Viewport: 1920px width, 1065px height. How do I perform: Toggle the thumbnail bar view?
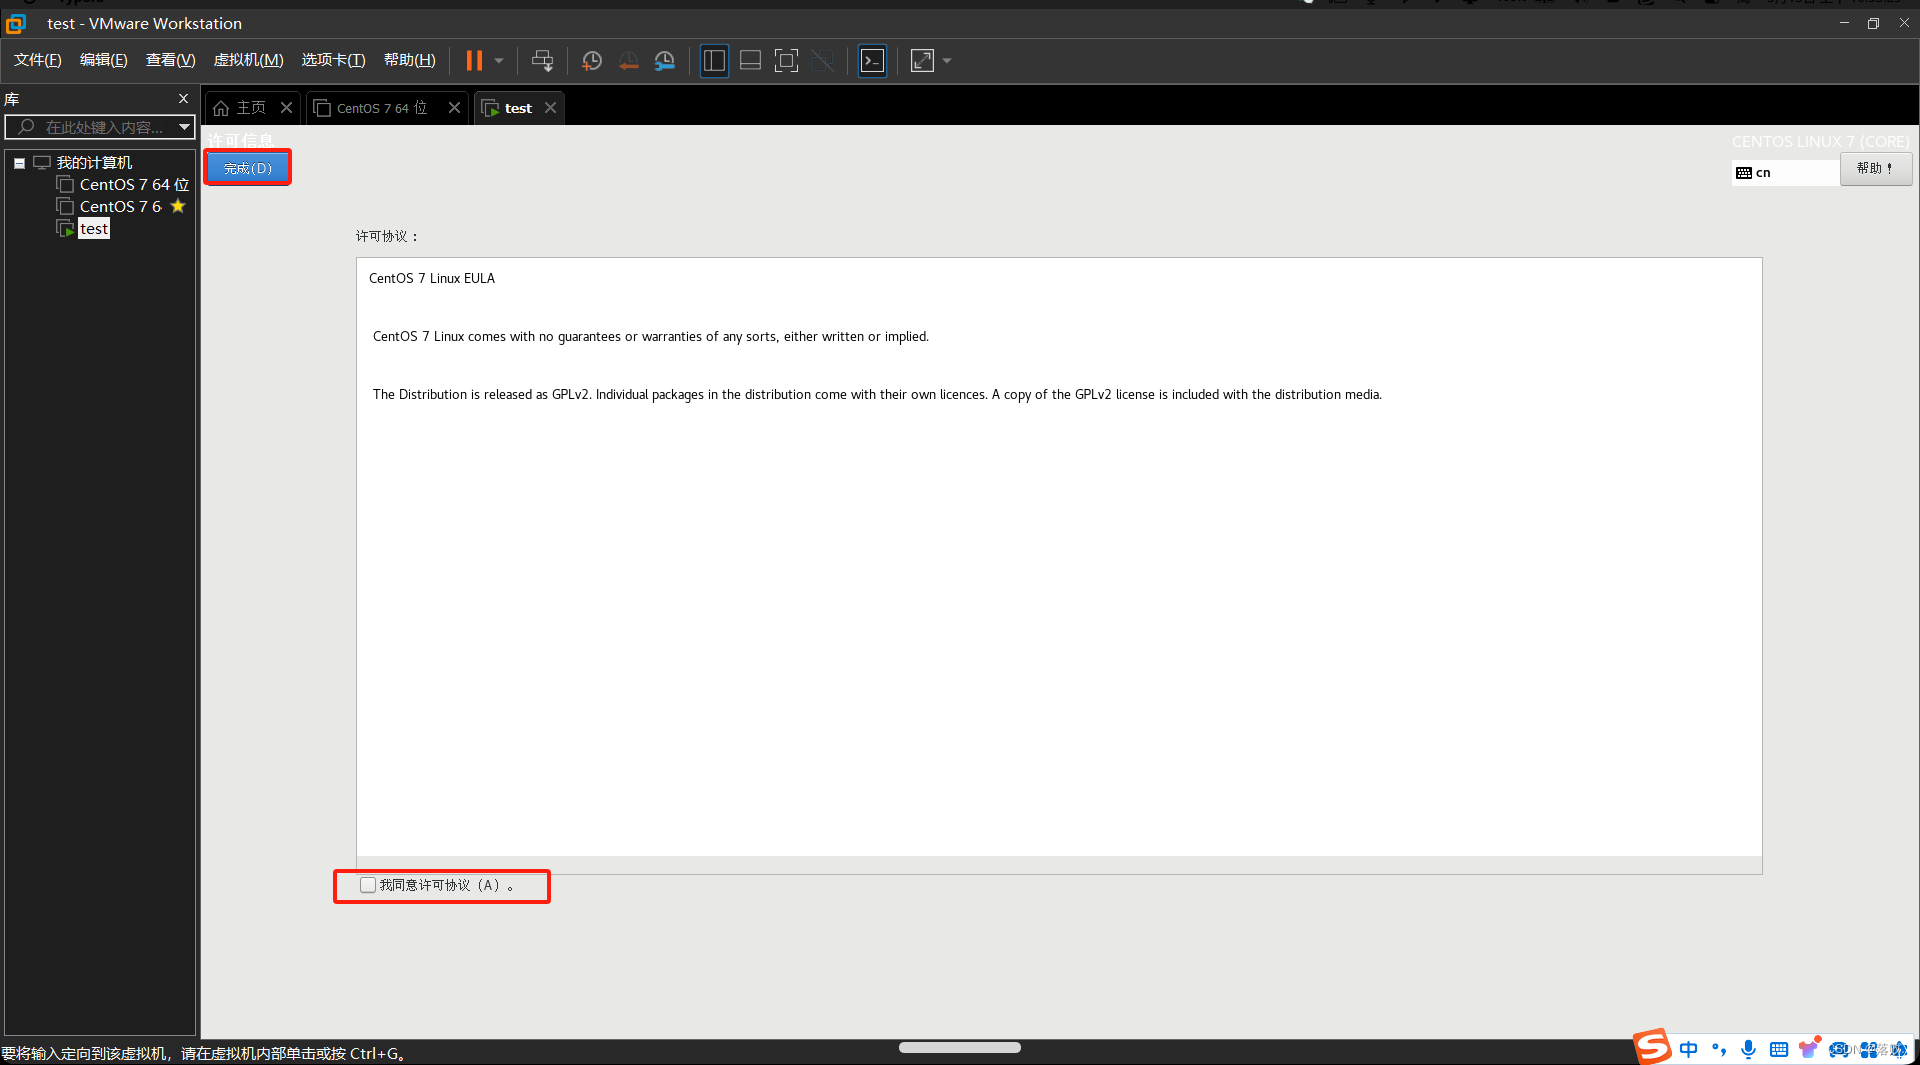click(750, 61)
